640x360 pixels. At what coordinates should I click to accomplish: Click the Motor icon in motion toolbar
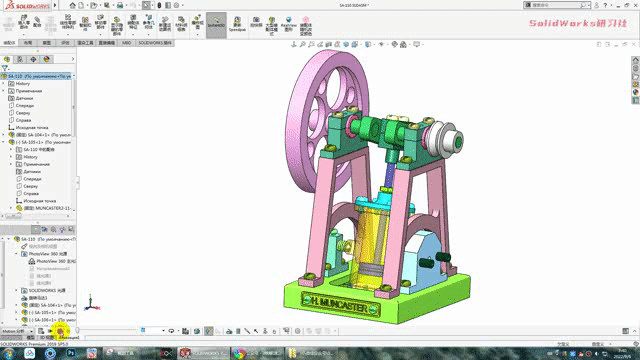pos(229,331)
